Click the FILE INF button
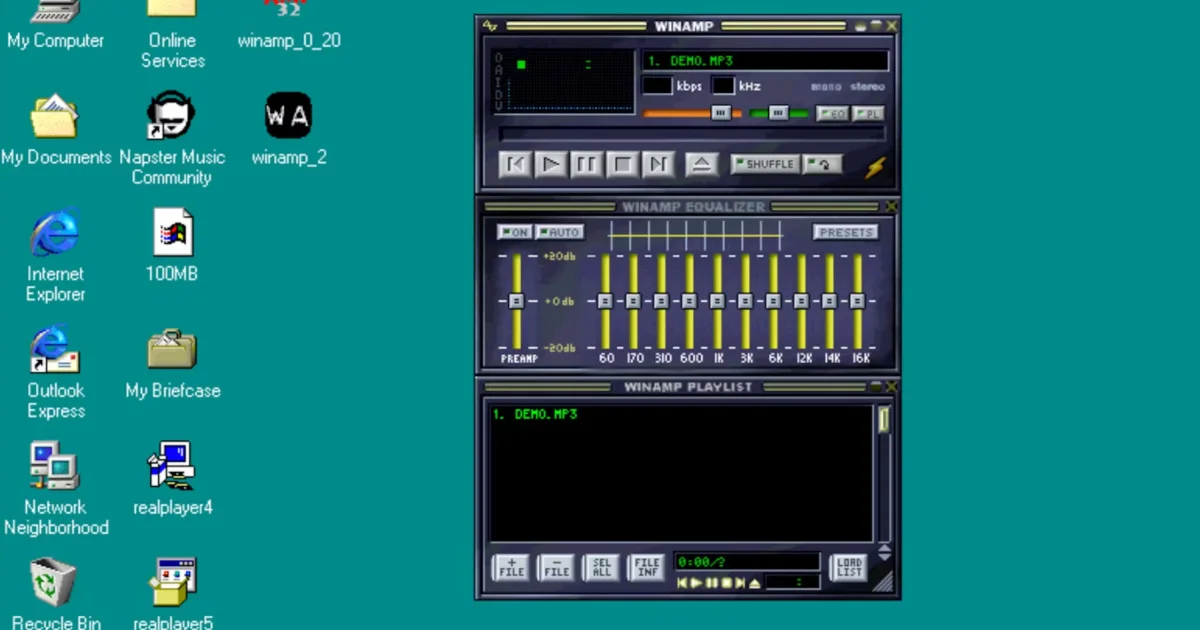1200x630 pixels. click(646, 568)
